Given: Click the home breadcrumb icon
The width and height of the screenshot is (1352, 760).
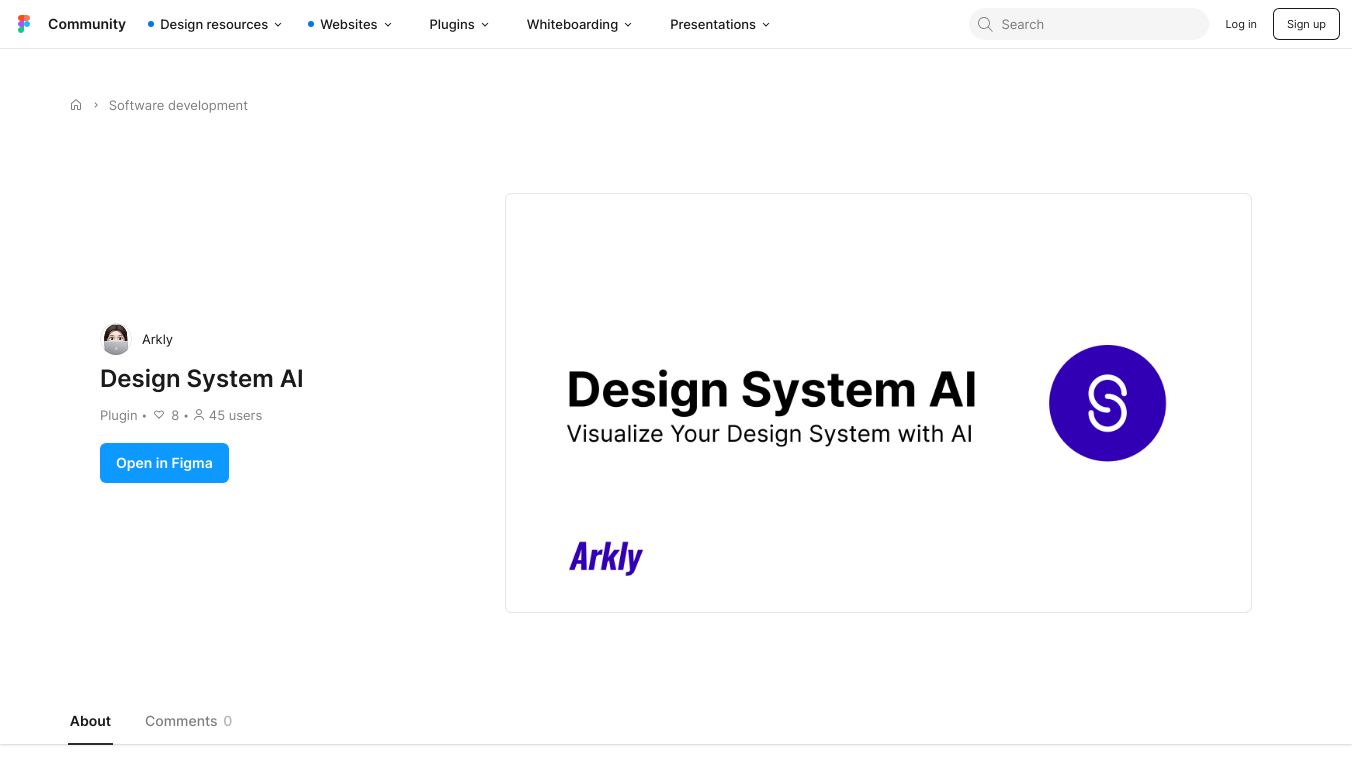Looking at the screenshot, I should tap(76, 105).
